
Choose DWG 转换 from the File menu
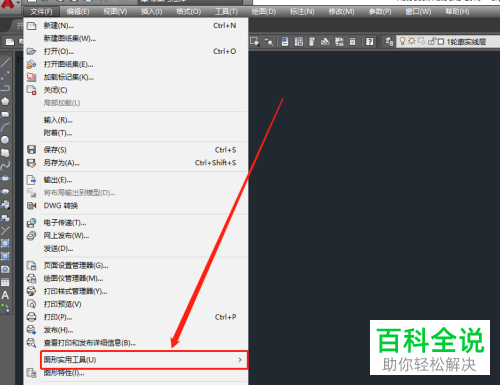pos(136,206)
